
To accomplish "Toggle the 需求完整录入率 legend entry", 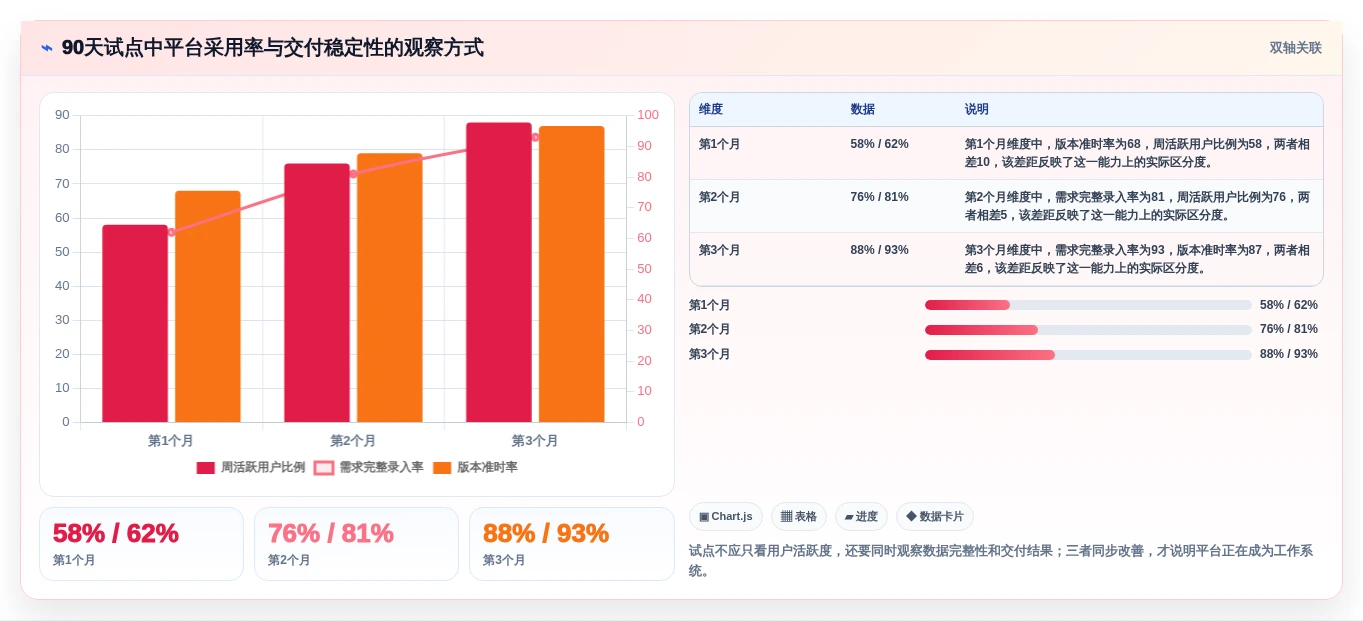I will tap(369, 467).
